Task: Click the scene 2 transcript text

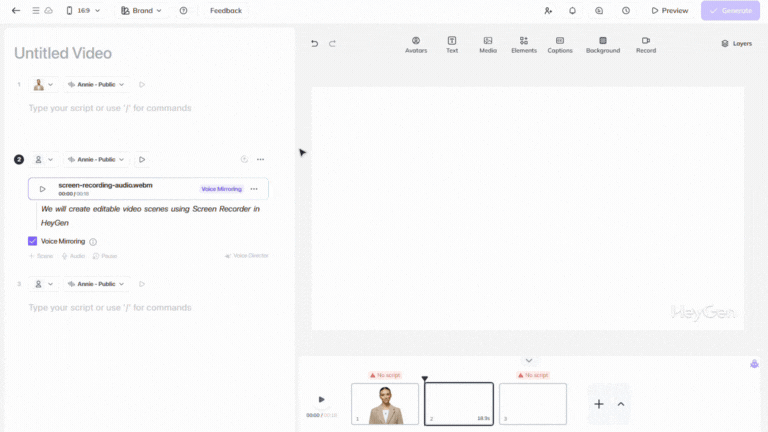Action: (x=150, y=216)
